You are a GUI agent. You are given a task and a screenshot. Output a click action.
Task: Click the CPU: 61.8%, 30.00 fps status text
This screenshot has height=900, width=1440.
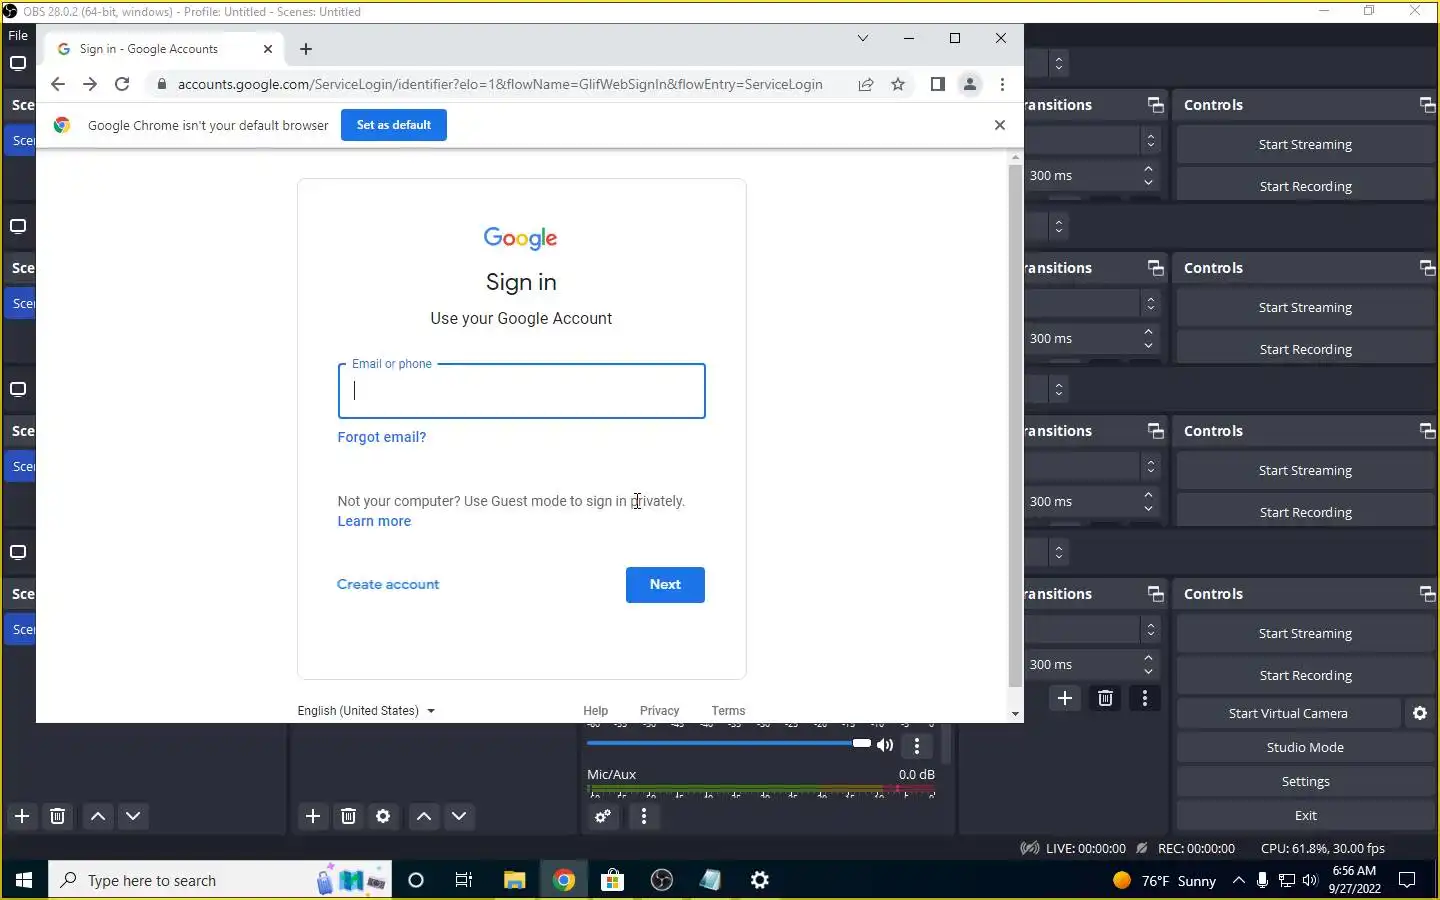pyautogui.click(x=1323, y=848)
